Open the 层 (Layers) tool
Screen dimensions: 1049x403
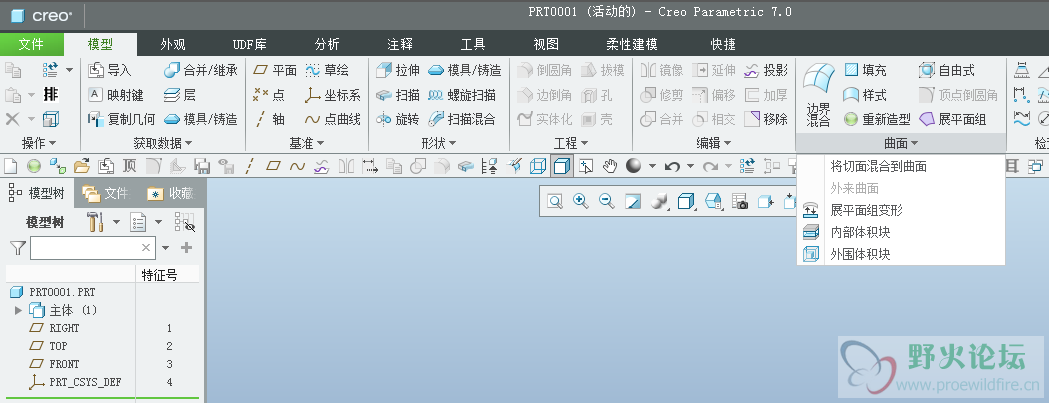[x=180, y=95]
